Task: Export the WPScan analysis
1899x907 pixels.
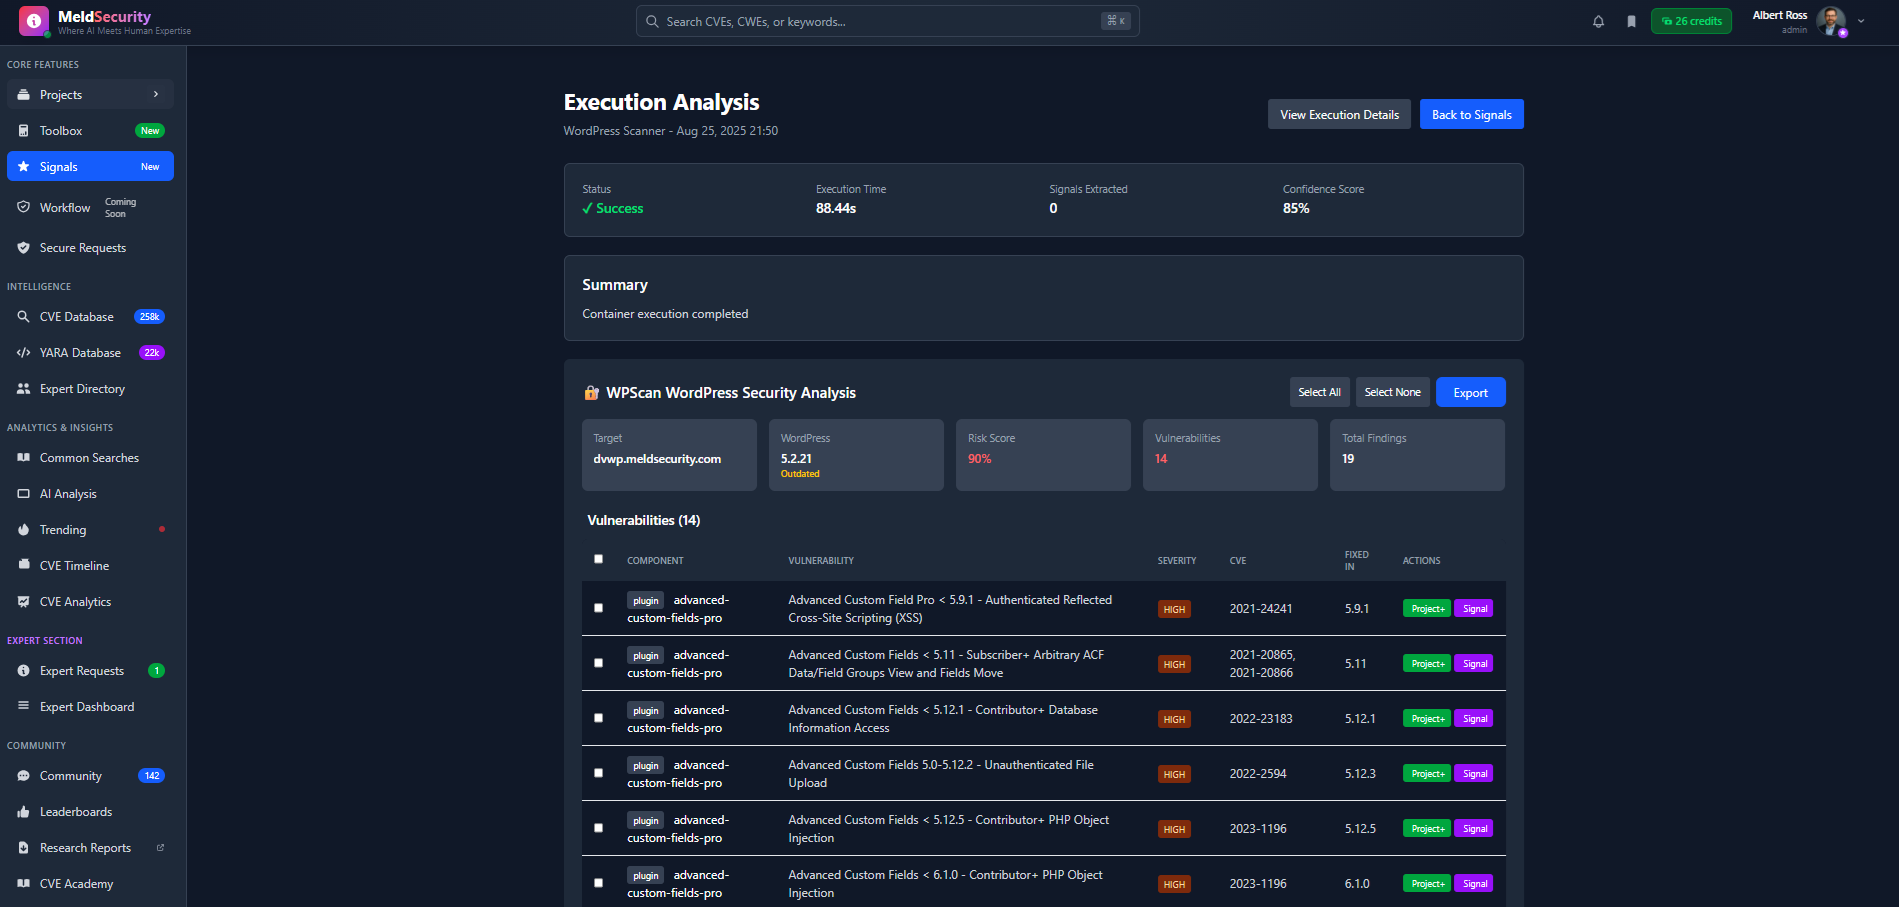Action: (x=1470, y=392)
